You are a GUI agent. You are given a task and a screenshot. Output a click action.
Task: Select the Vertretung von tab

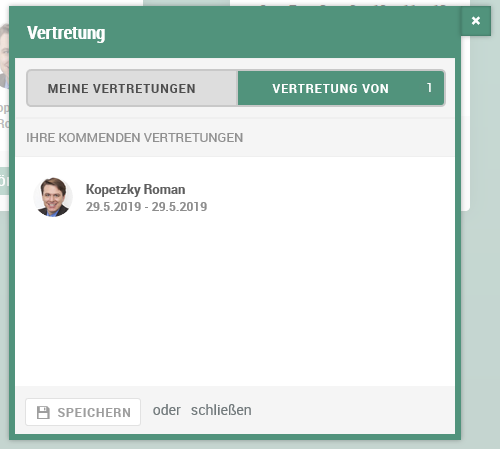[x=341, y=88]
